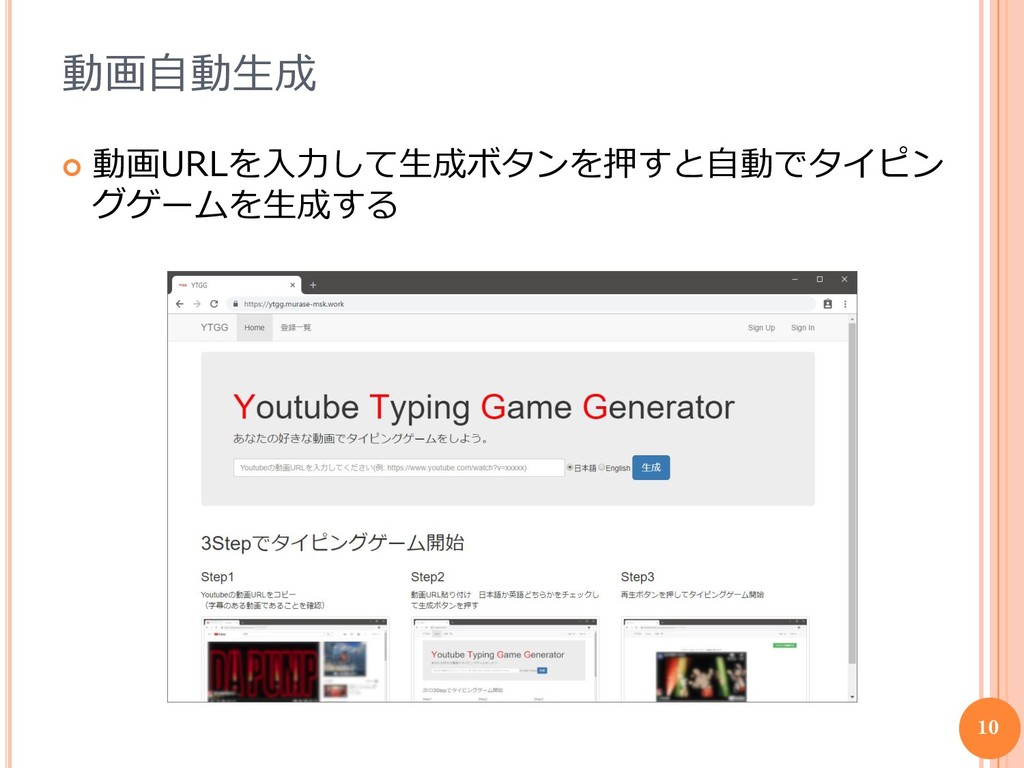
Task: Click the Step3 screenshot thumbnail
Action: [715, 660]
